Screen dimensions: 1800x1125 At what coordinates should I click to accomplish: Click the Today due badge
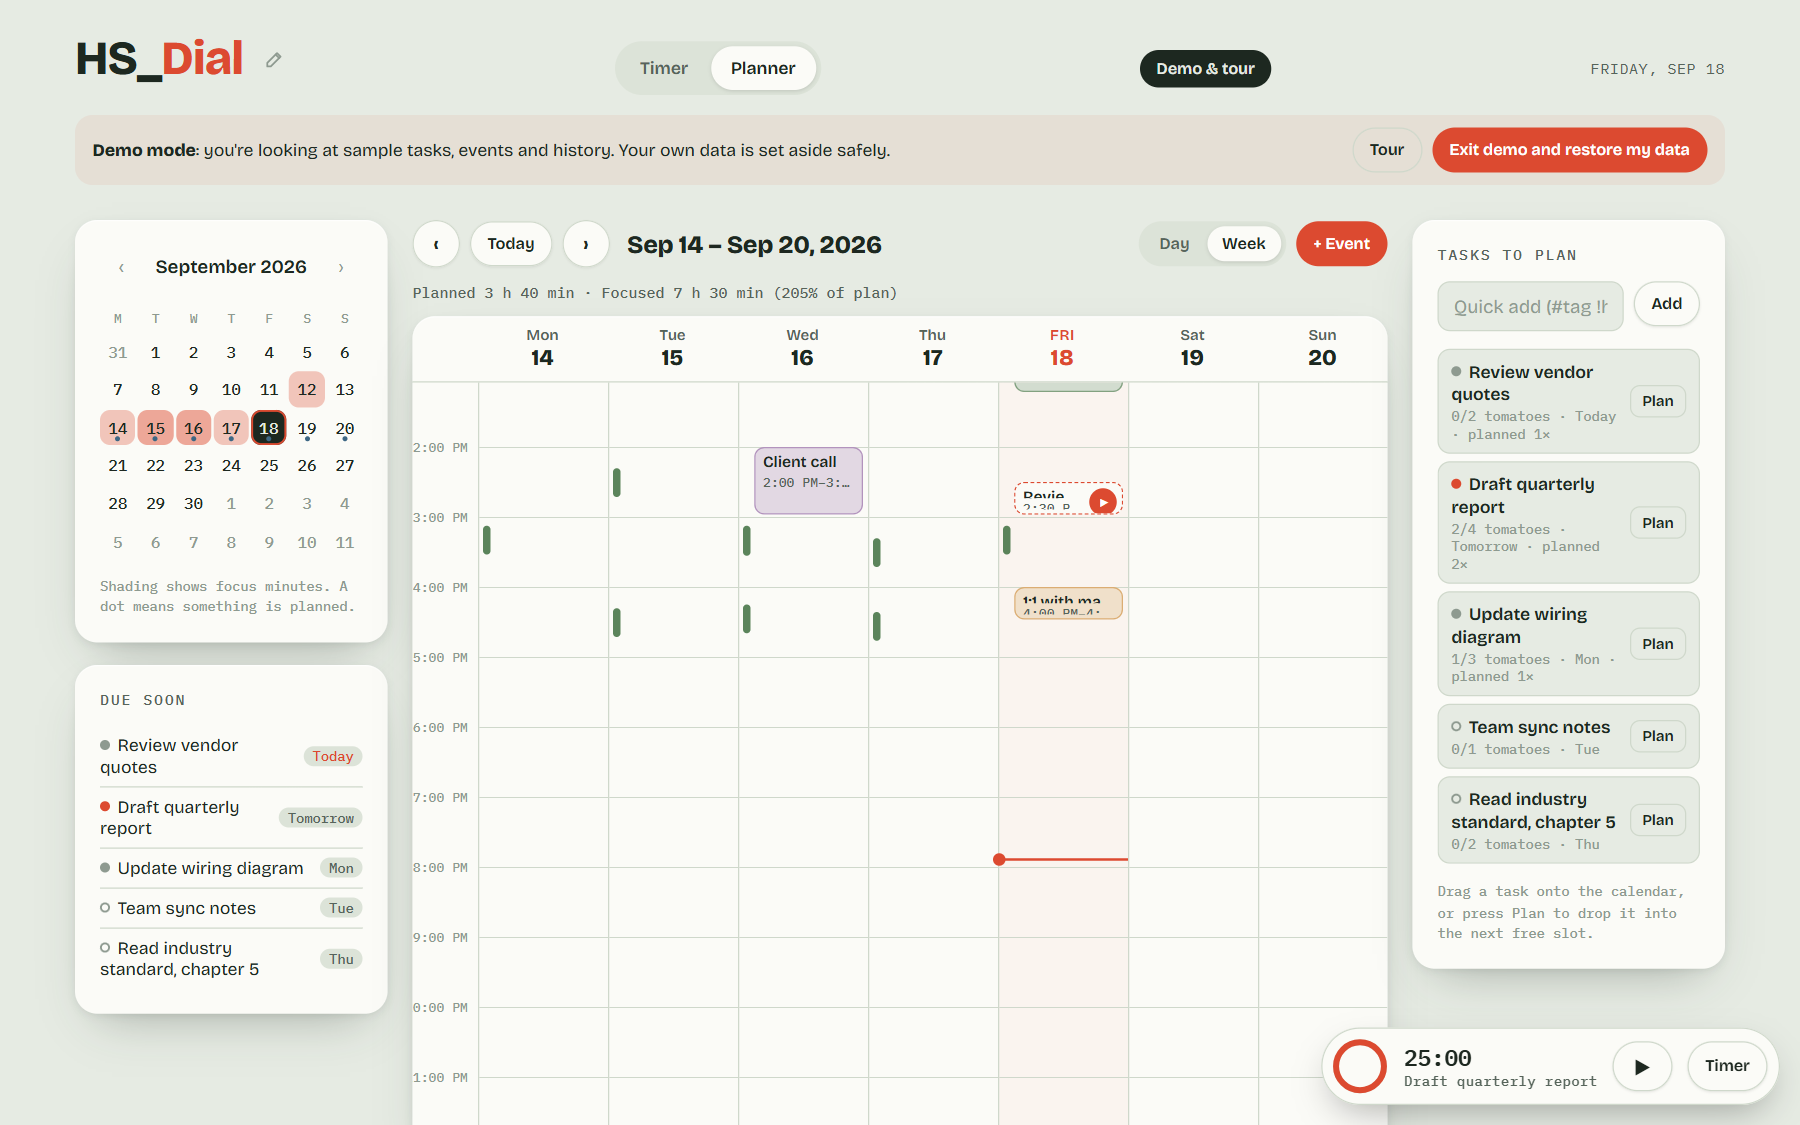[333, 756]
